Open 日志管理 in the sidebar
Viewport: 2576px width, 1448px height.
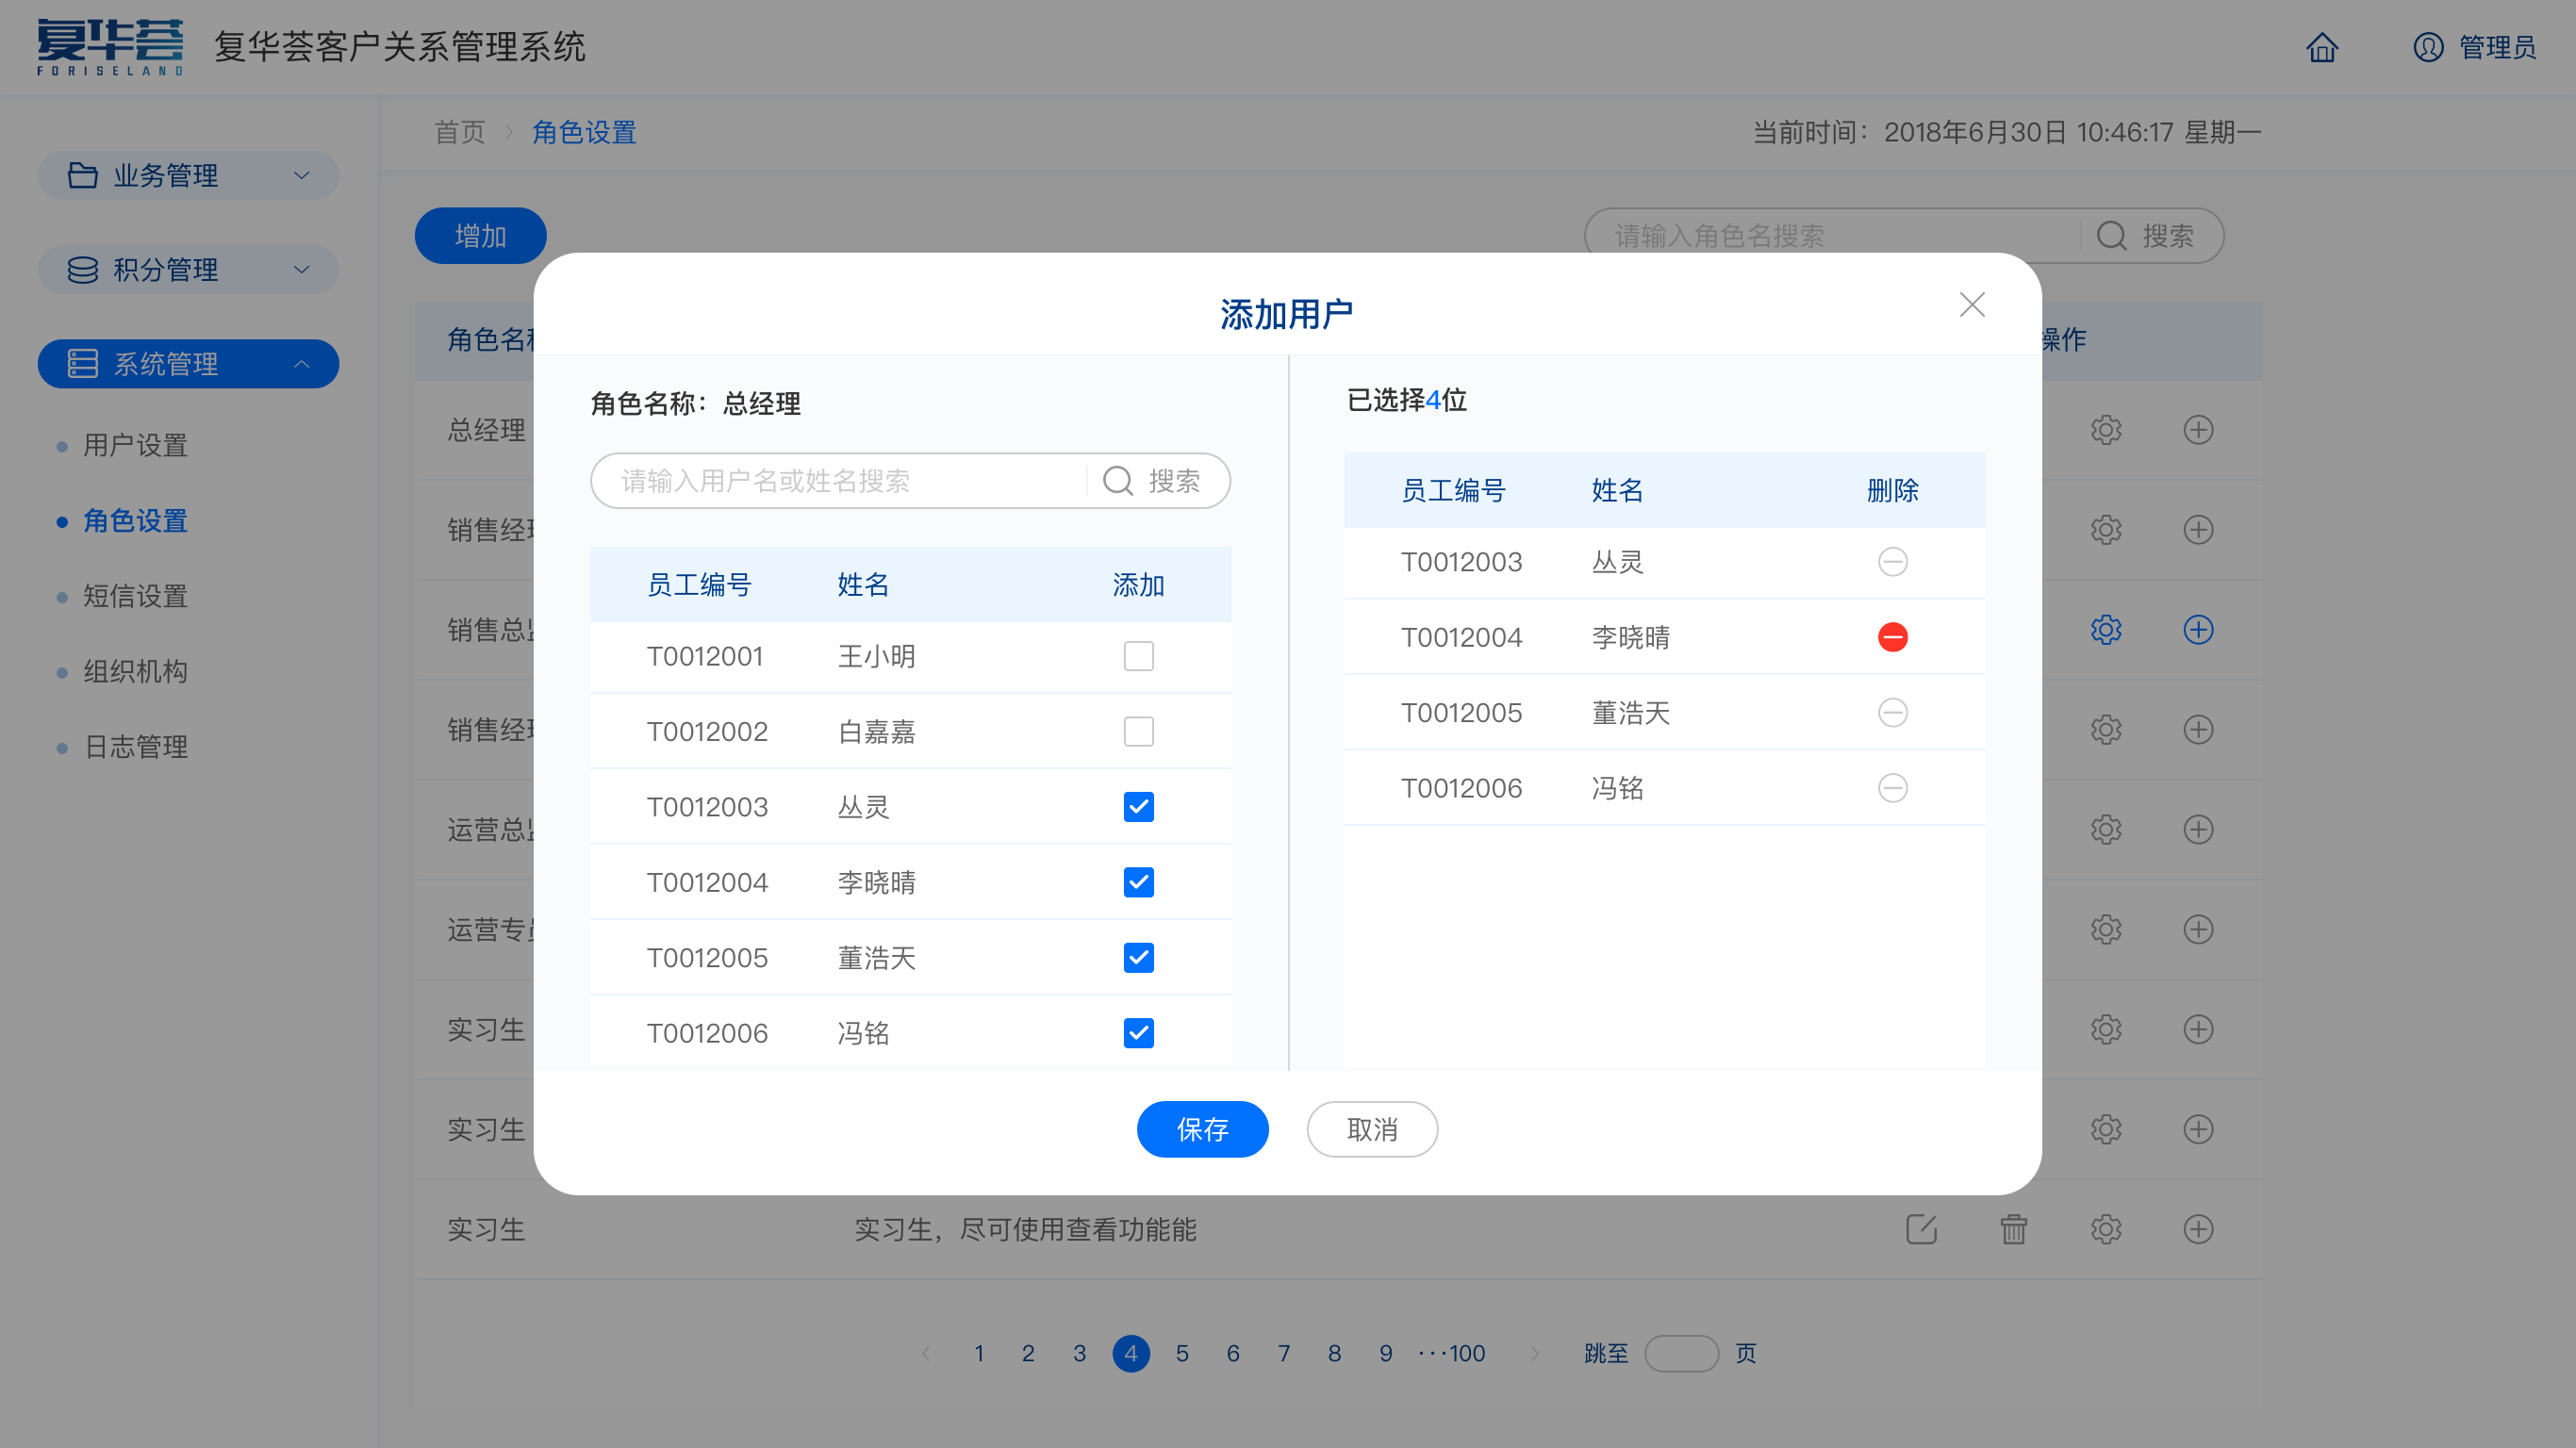pyautogui.click(x=135, y=747)
